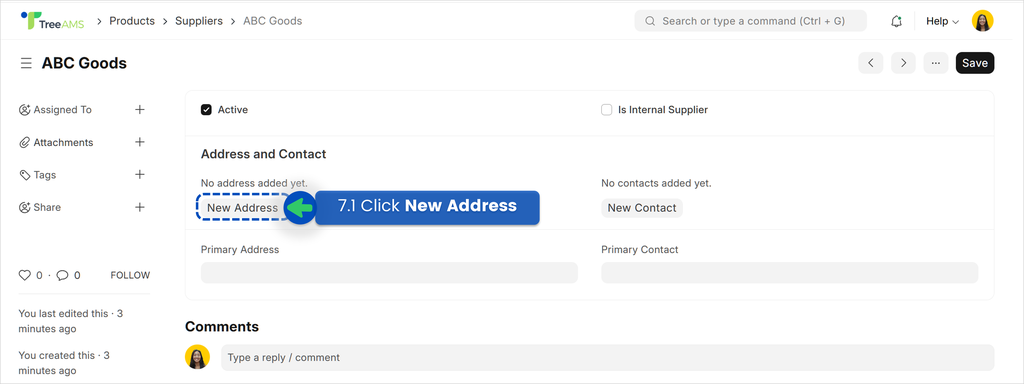Go to next record arrow

(x=903, y=63)
